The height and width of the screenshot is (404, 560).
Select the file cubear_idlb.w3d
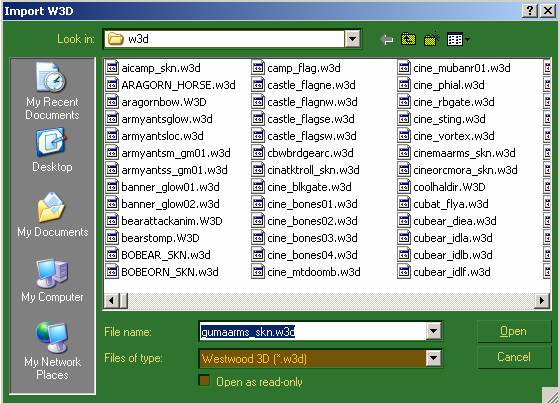(445, 255)
